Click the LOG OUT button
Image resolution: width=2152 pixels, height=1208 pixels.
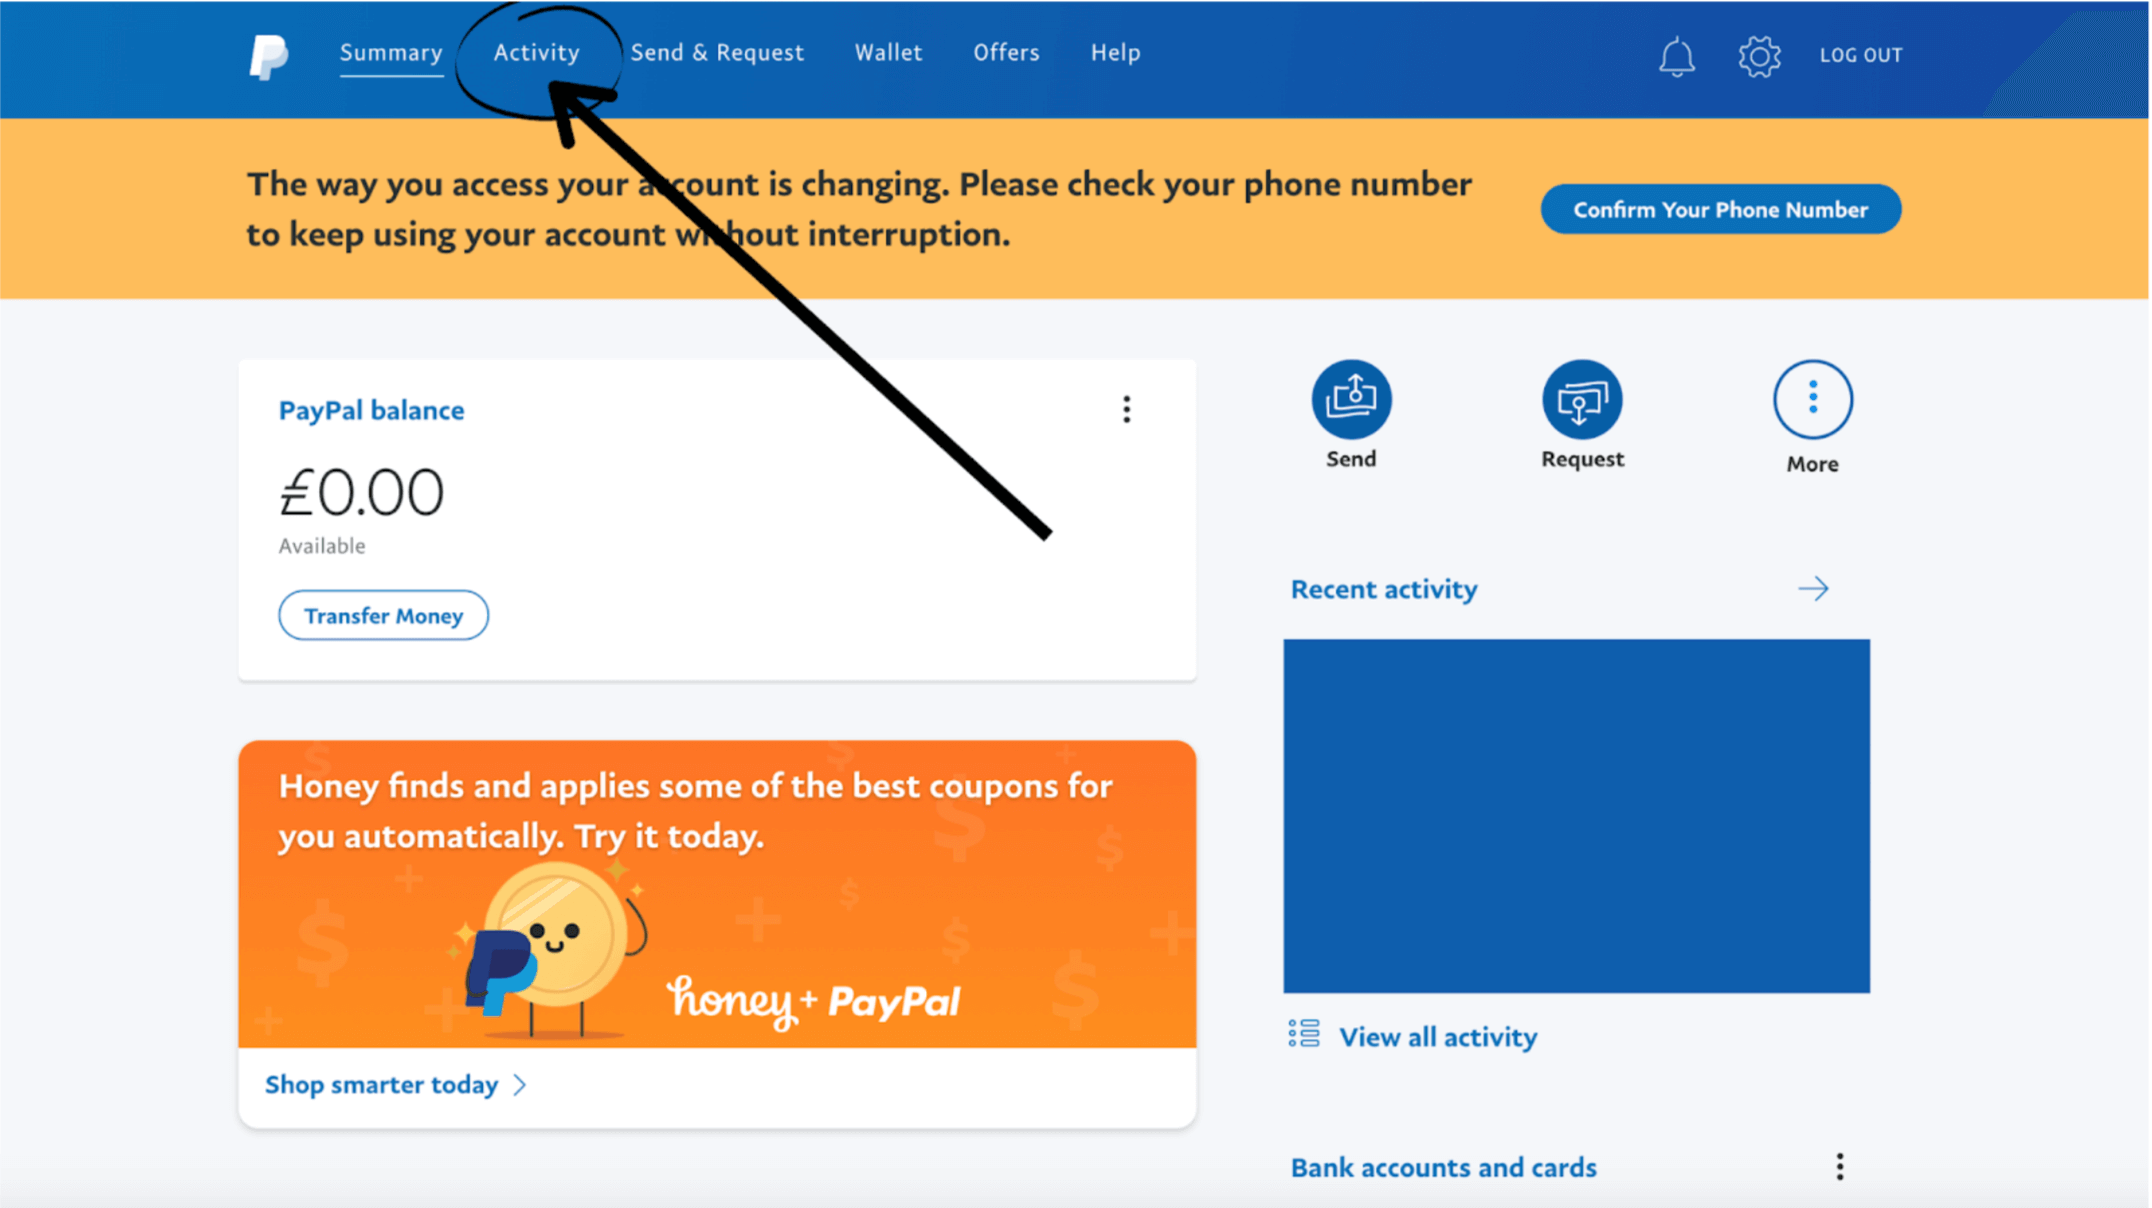coord(1859,55)
